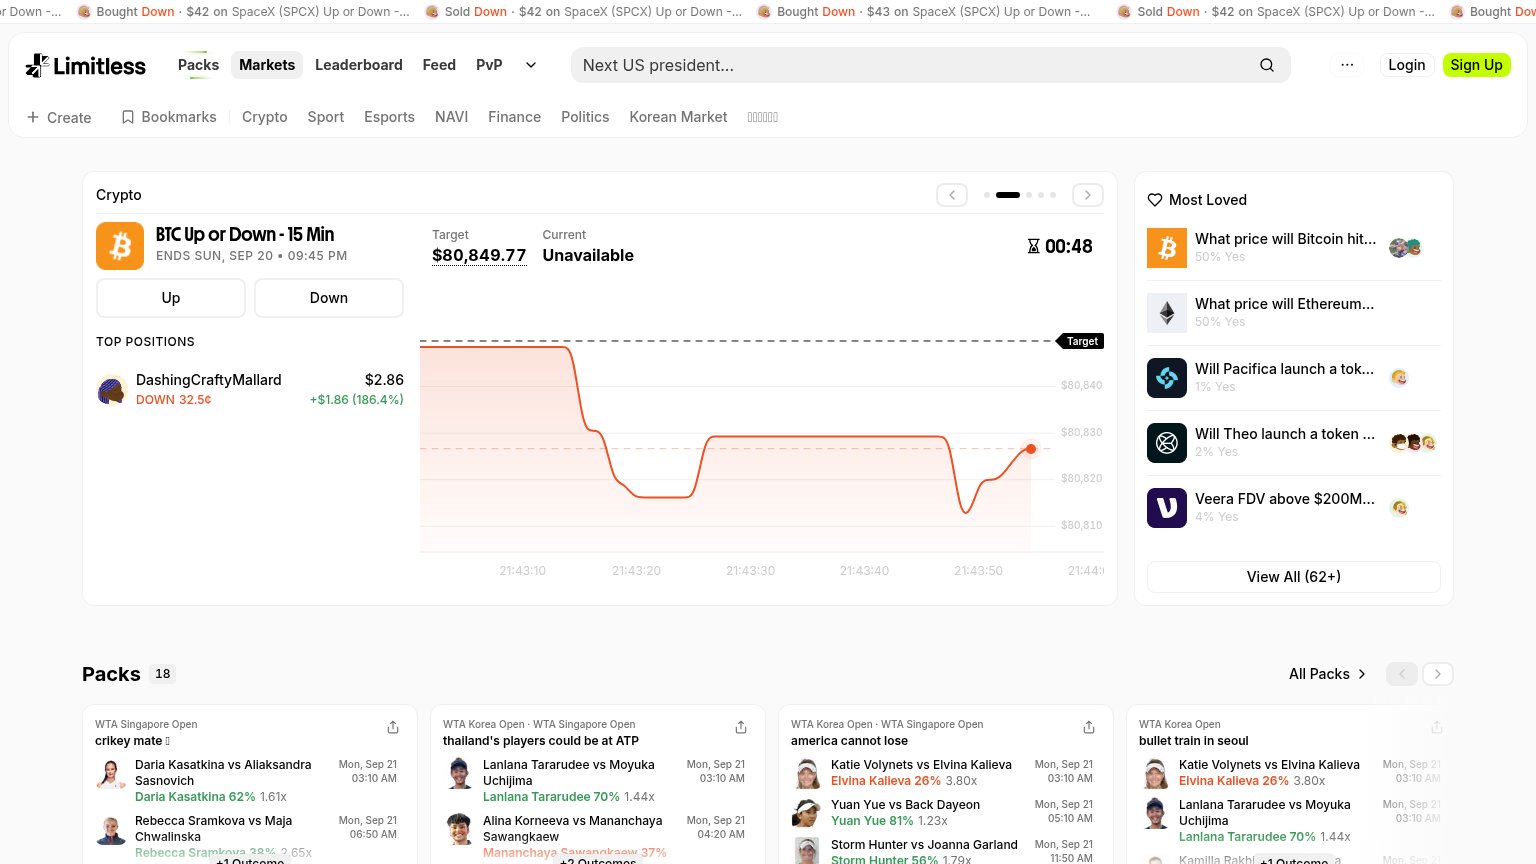The height and width of the screenshot is (864, 1536).
Task: Click the Bookmarks flag icon
Action: [128, 117]
